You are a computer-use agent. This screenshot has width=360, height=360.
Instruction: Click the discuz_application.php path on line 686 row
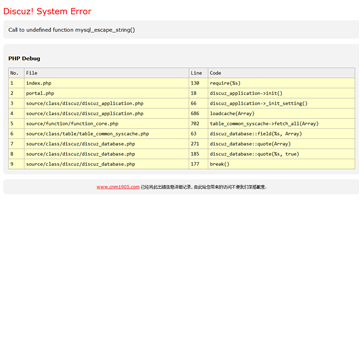[x=107, y=113]
